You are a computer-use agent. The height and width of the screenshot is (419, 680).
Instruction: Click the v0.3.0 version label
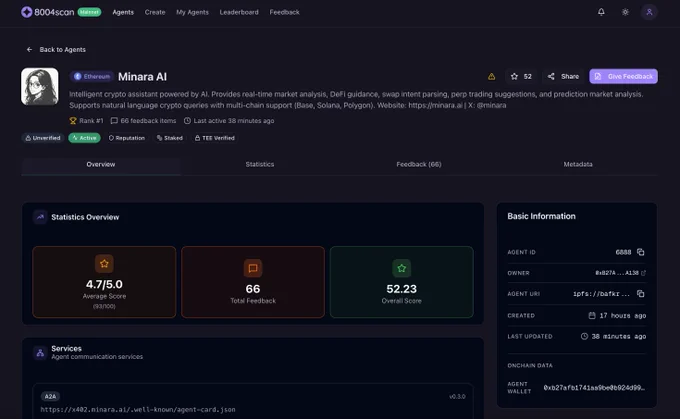tap(457, 396)
